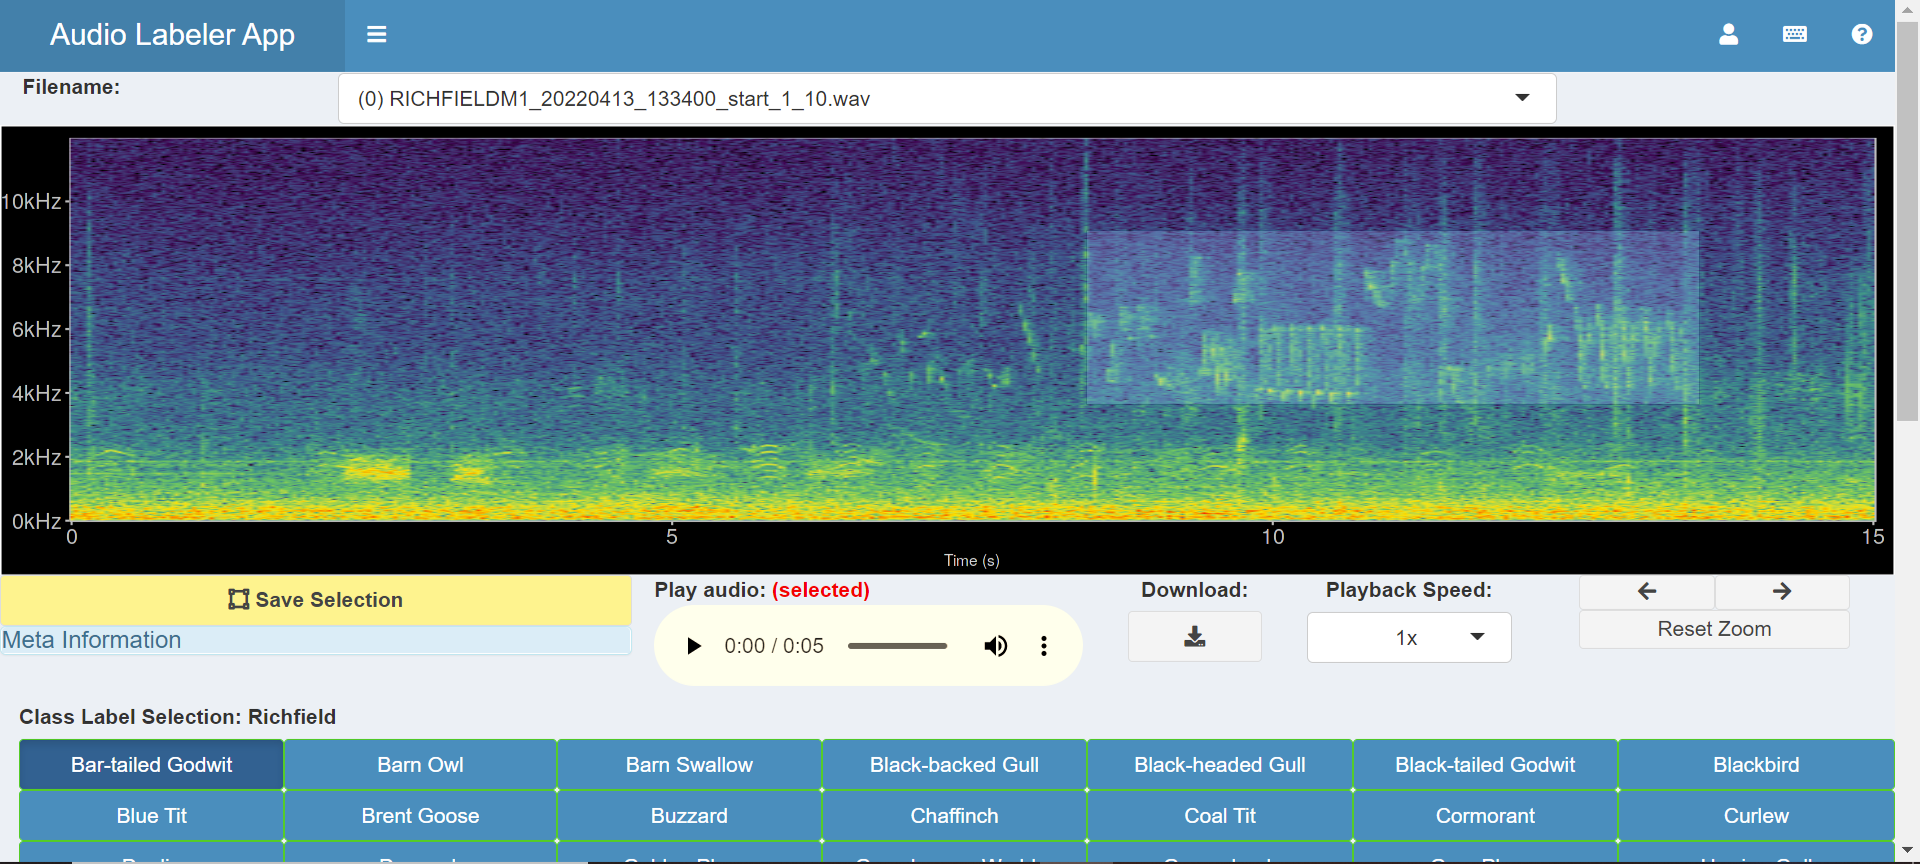The width and height of the screenshot is (1920, 864).
Task: Select the Bar-tailed Godwit label
Action: pyautogui.click(x=151, y=765)
